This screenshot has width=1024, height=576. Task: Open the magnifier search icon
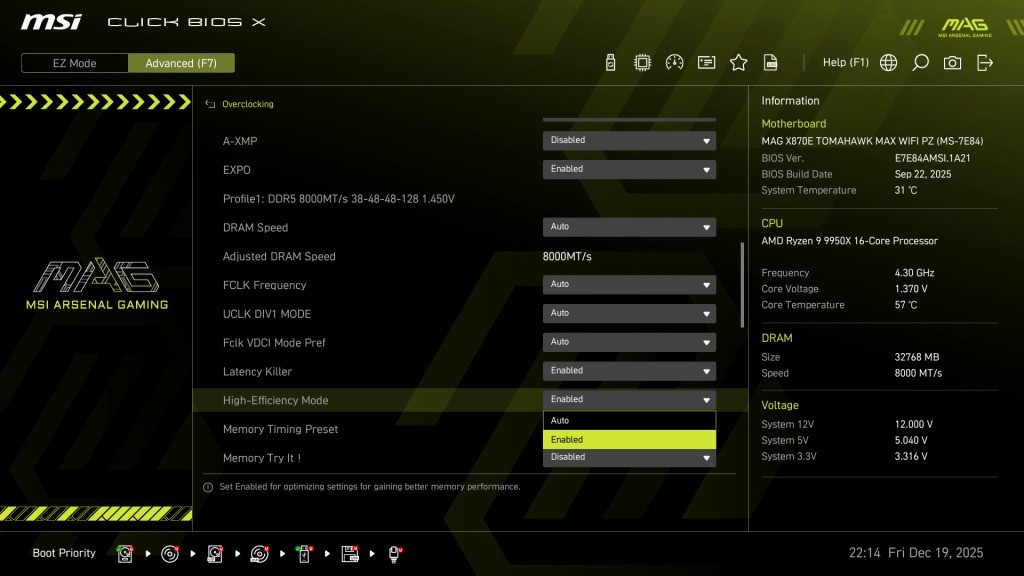[x=920, y=63]
